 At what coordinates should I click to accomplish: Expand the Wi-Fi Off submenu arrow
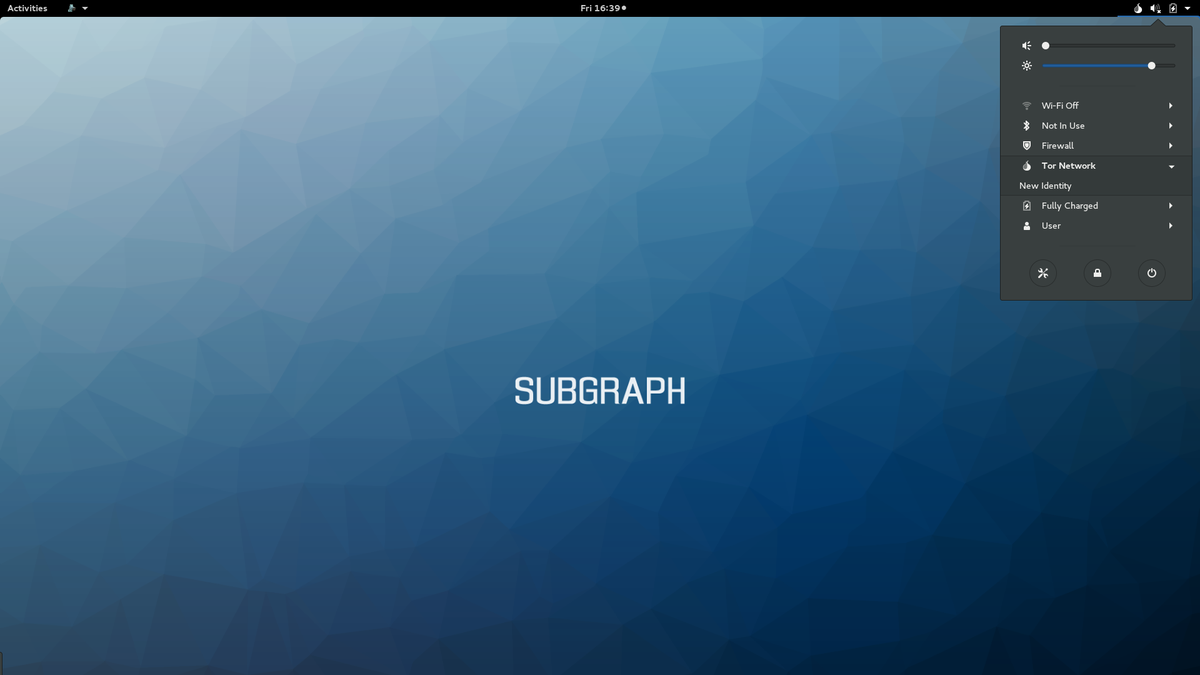point(1171,106)
